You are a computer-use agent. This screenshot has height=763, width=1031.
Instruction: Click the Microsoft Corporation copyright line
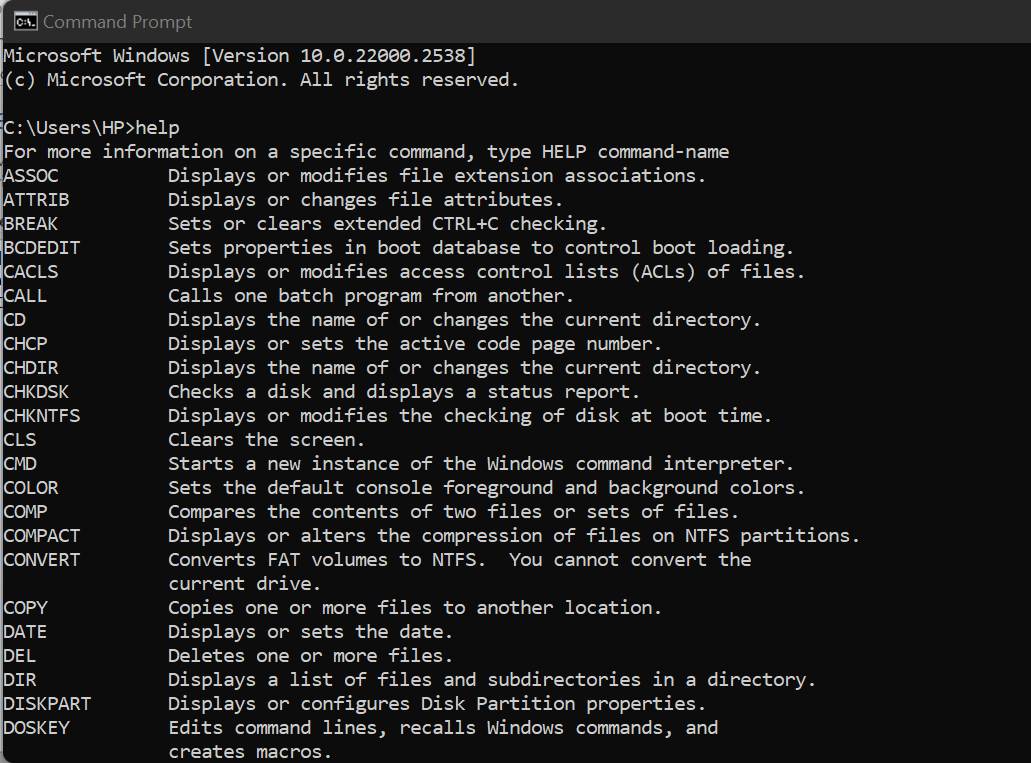[x=260, y=79]
